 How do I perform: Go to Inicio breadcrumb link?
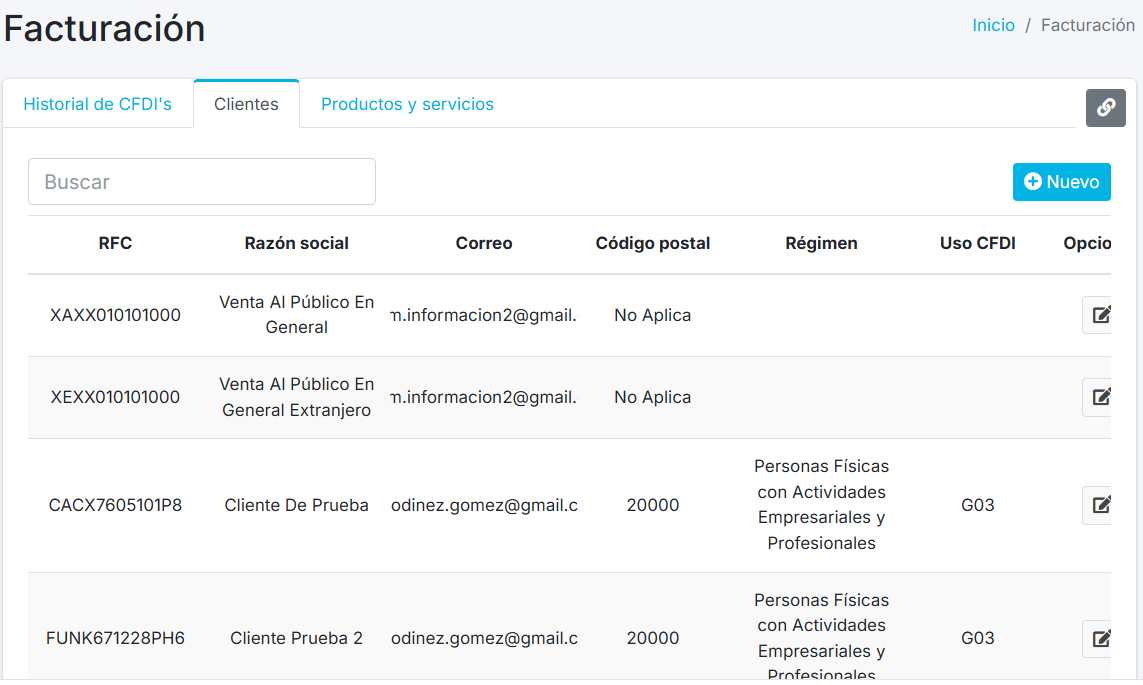[993, 25]
